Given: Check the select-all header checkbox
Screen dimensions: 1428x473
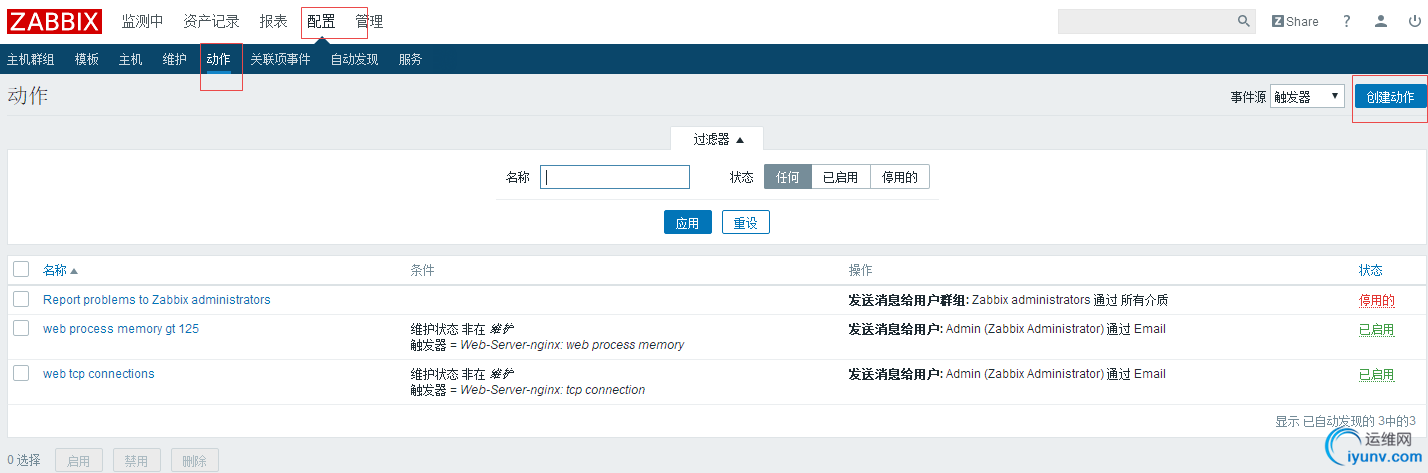Looking at the screenshot, I should coord(21,269).
